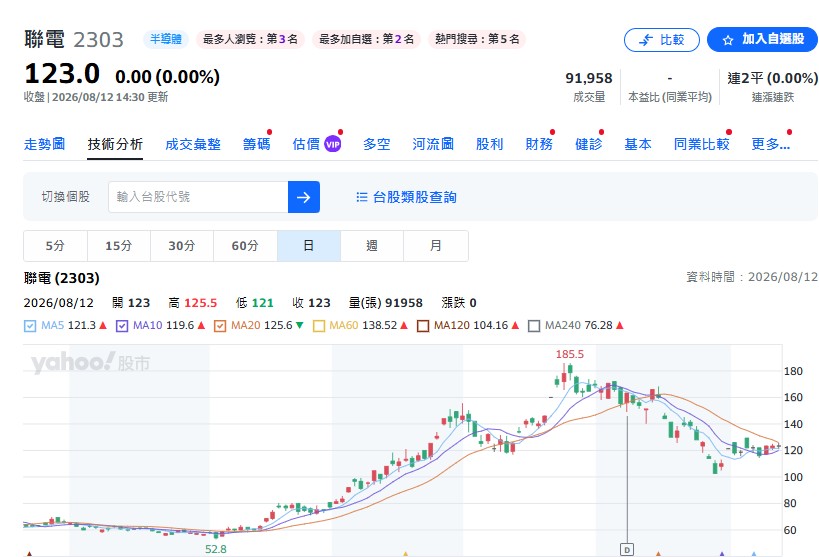This screenshot has height=557, width=819.
Task: Select 60分 chart interval
Action: [245, 246]
